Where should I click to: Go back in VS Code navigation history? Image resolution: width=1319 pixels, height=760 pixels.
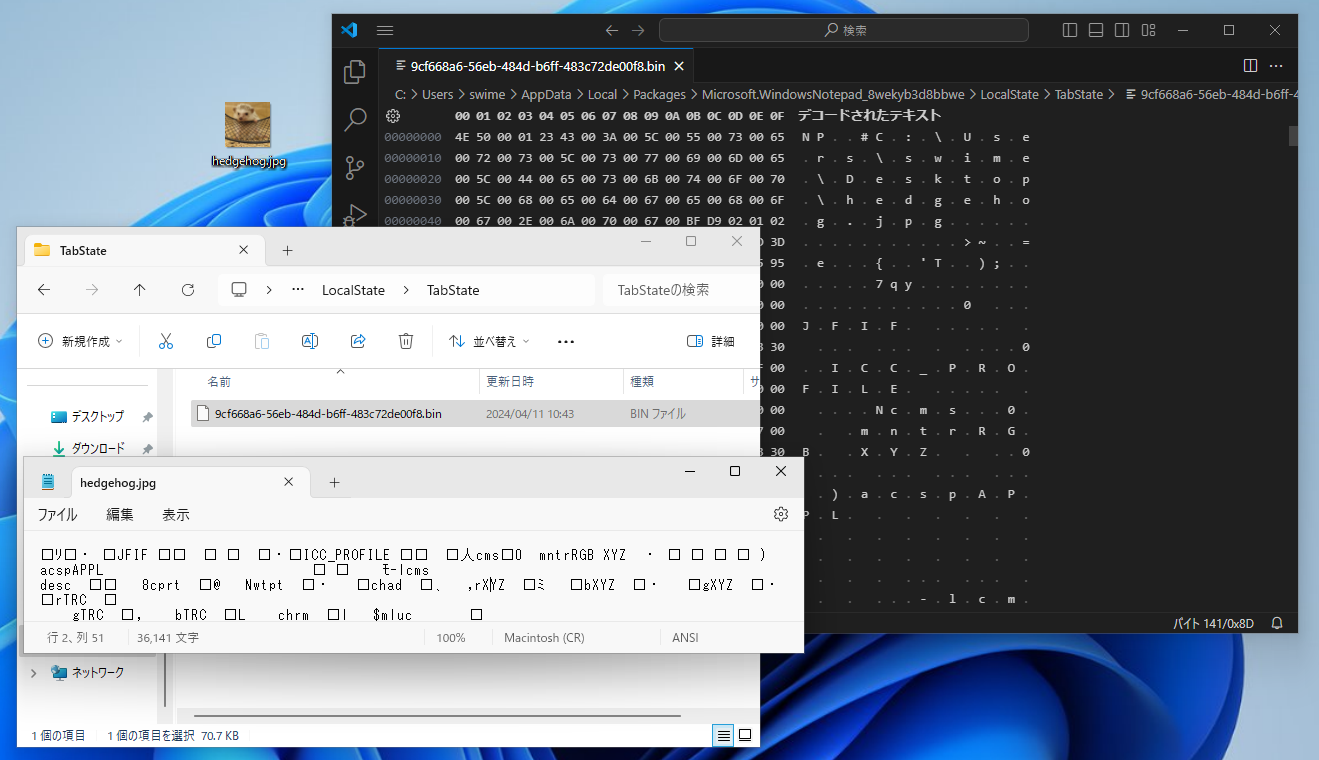612,30
